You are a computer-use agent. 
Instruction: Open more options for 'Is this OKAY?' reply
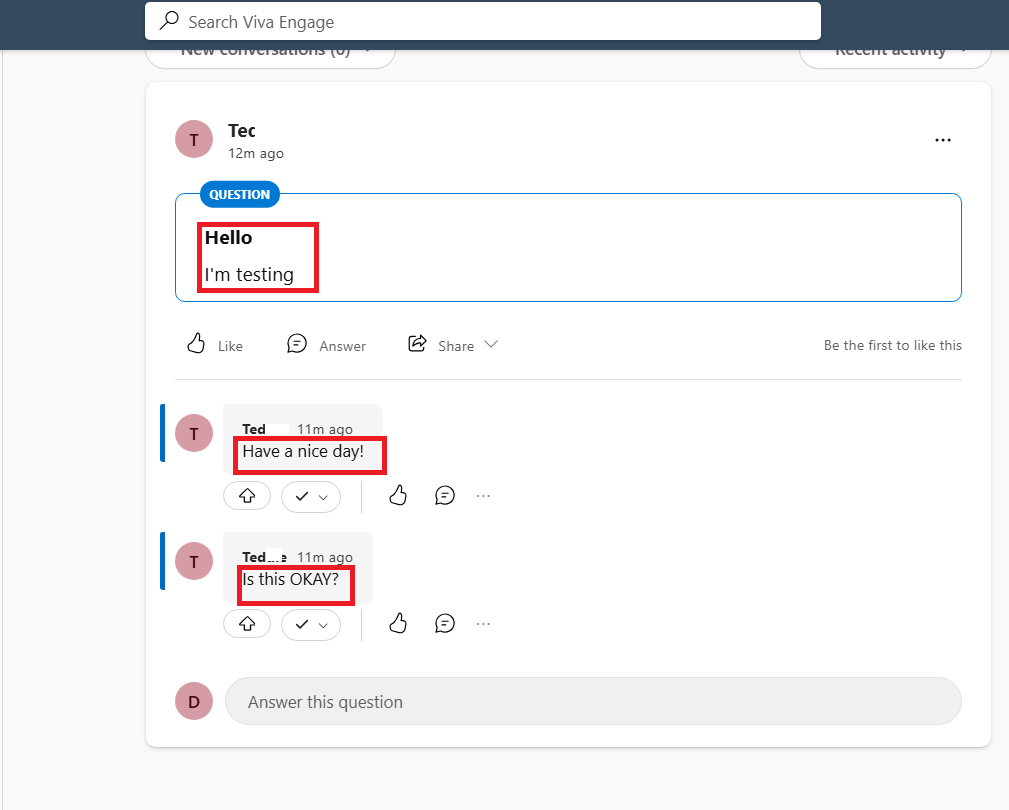pyautogui.click(x=483, y=623)
